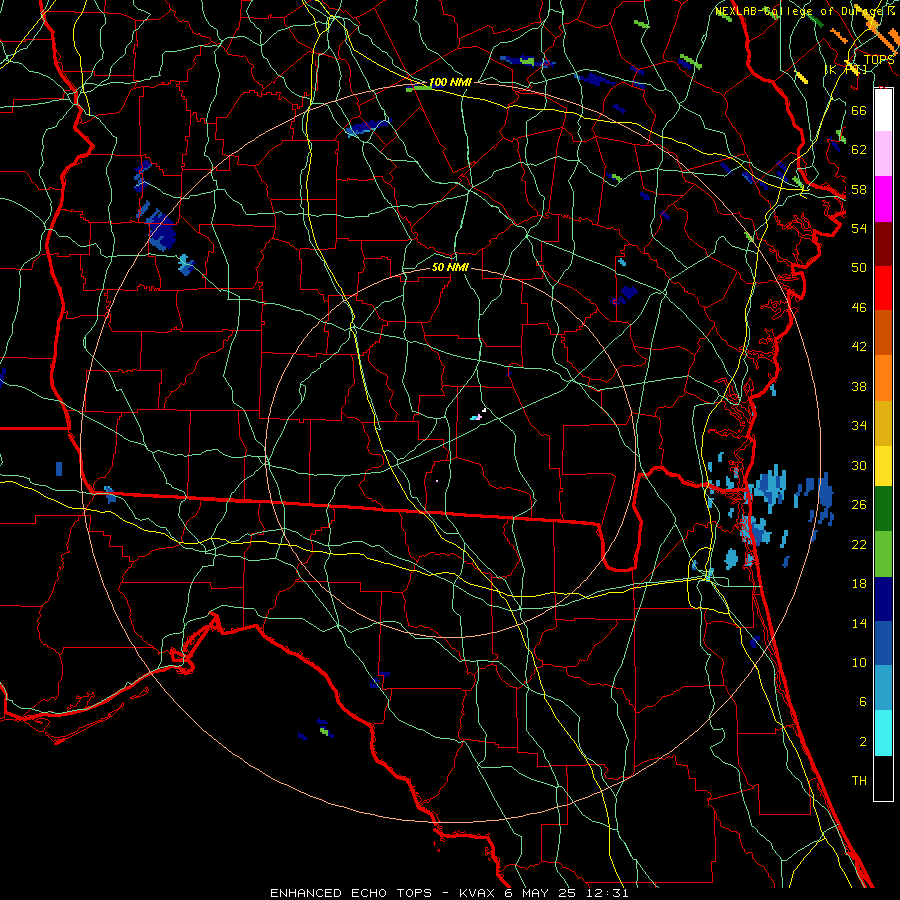
Task: Click the white-pink echo near the radar center
Action: (x=479, y=415)
